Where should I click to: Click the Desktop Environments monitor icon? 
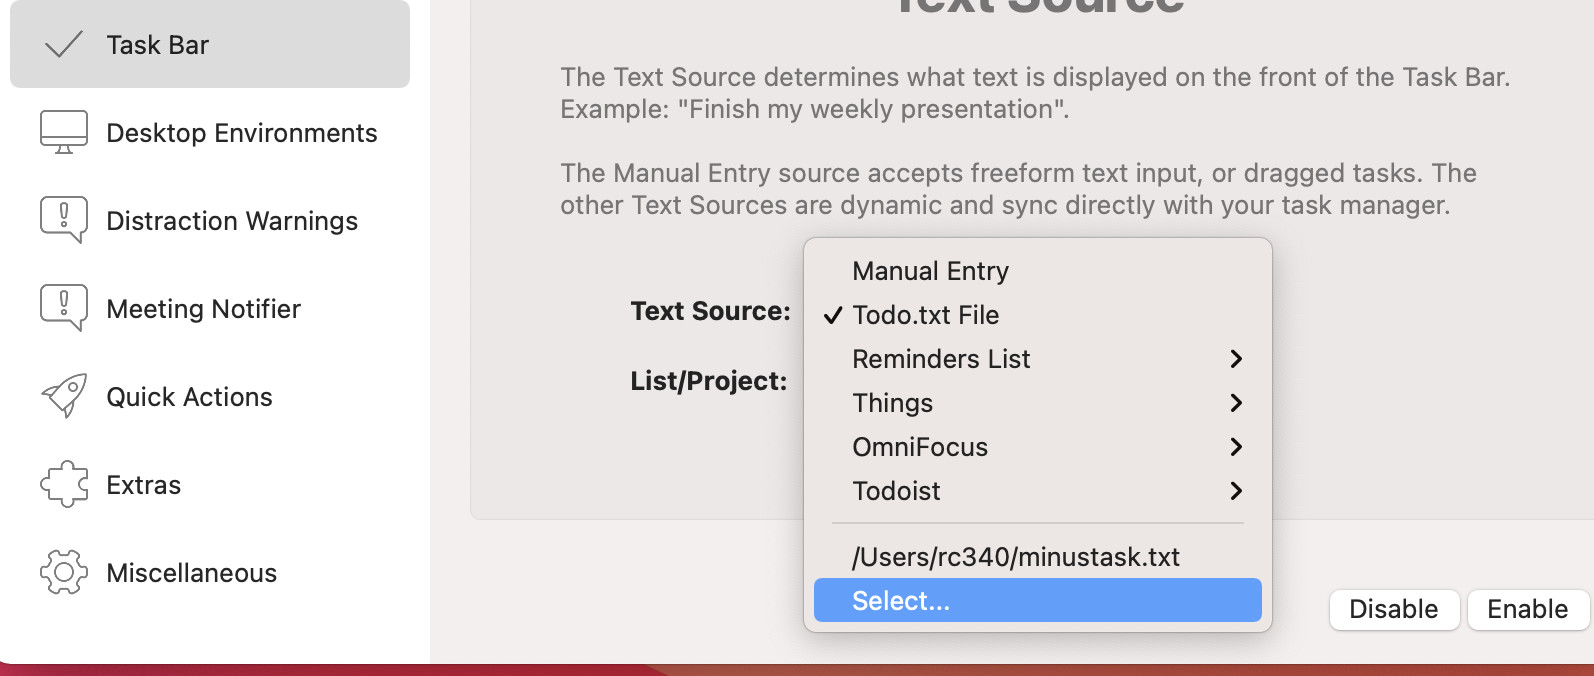click(x=64, y=132)
